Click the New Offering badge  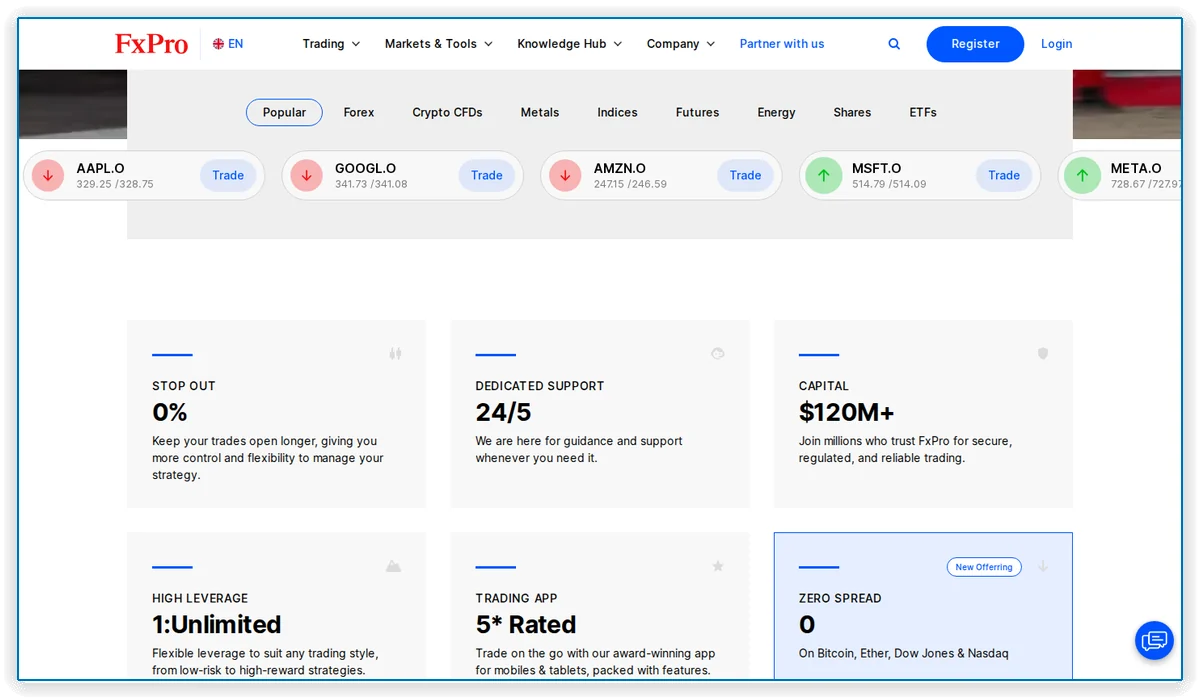tap(984, 567)
